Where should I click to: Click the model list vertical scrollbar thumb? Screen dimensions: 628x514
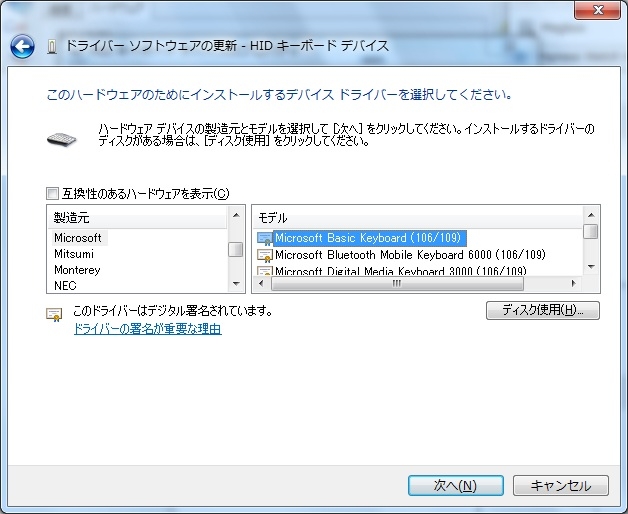pos(591,231)
